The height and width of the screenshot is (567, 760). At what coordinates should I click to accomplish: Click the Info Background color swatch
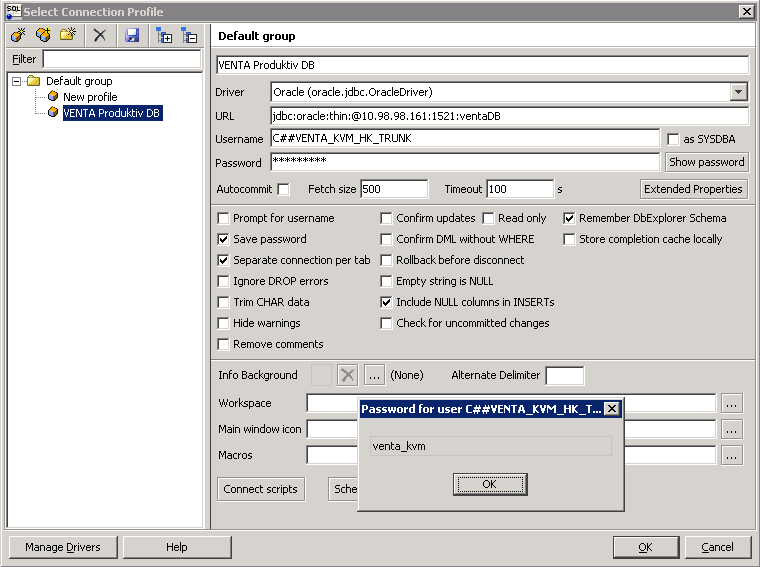click(322, 375)
